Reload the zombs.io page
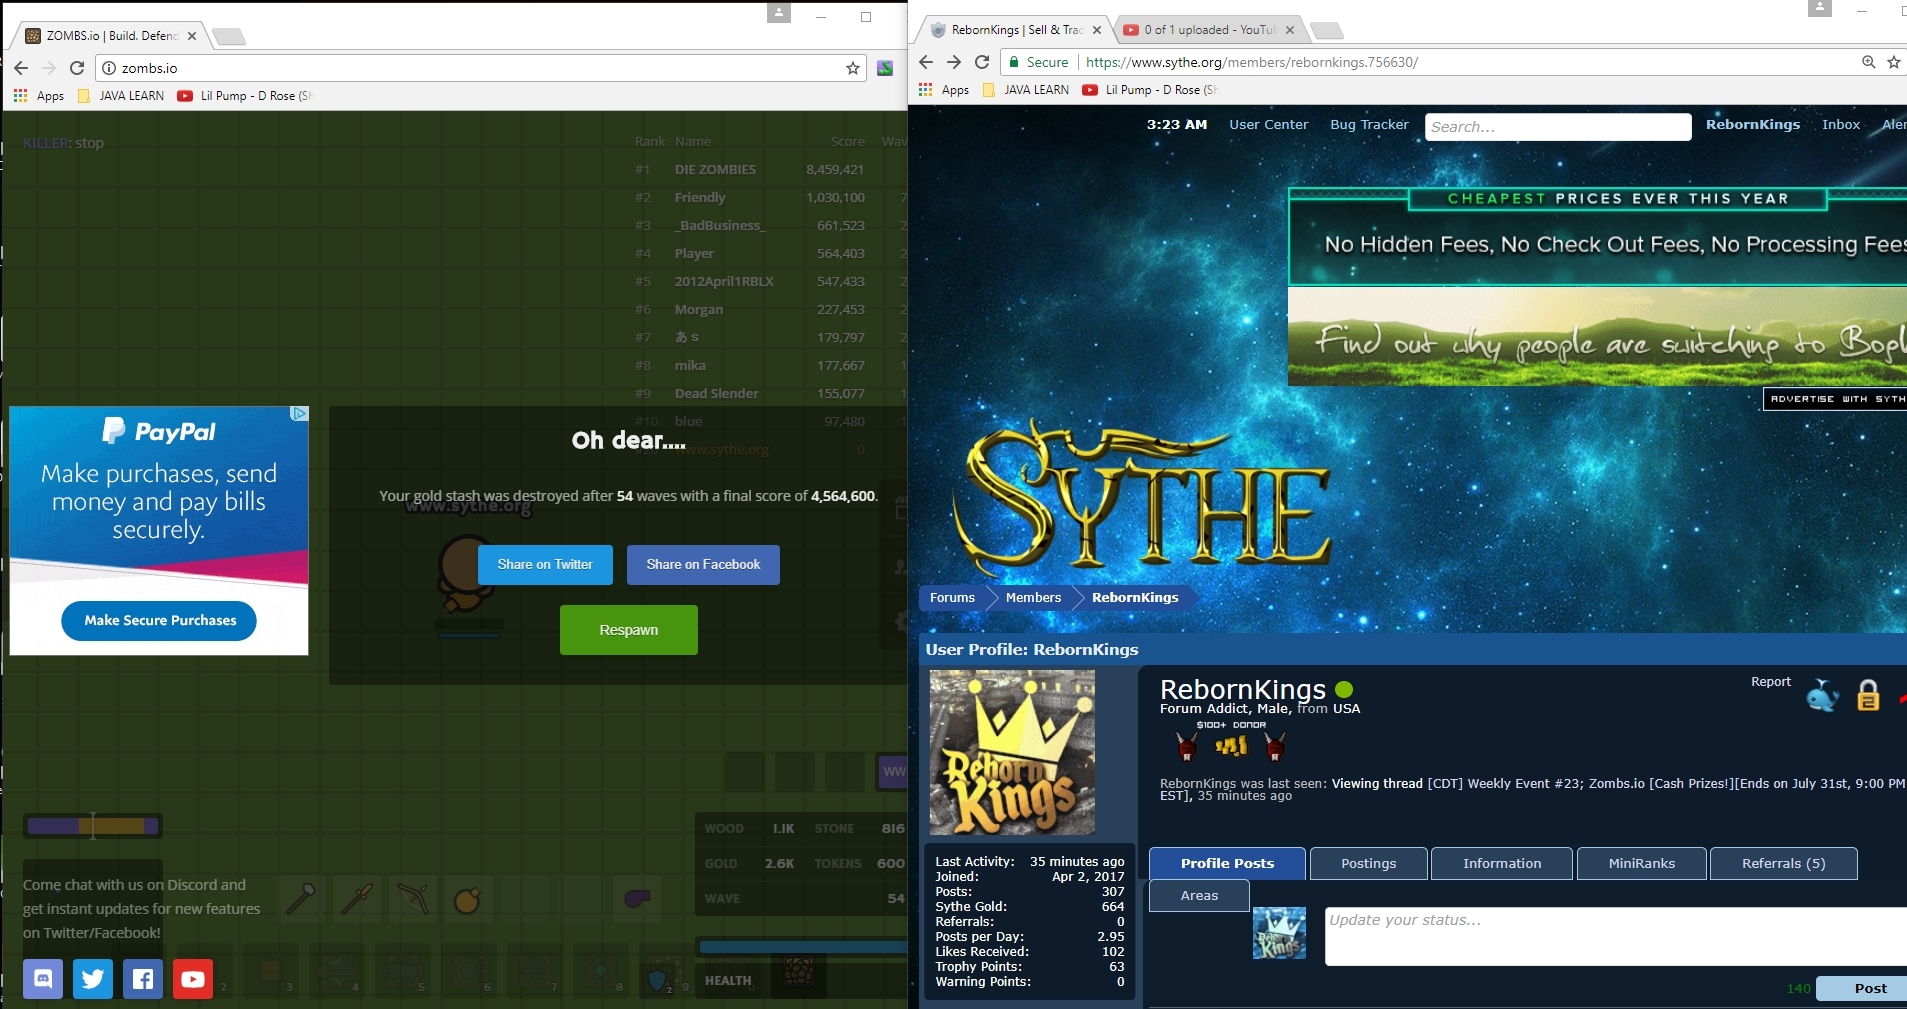 77,68
